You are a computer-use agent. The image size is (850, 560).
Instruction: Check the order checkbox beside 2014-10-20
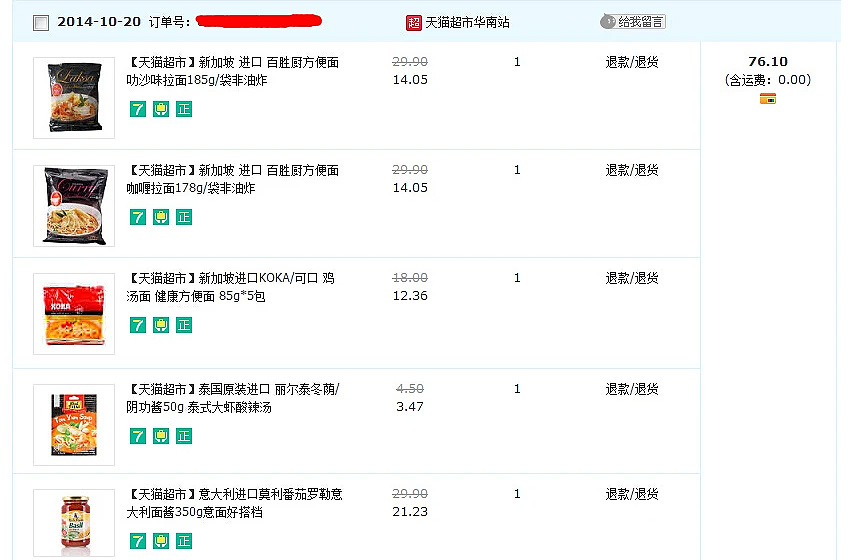[41, 23]
